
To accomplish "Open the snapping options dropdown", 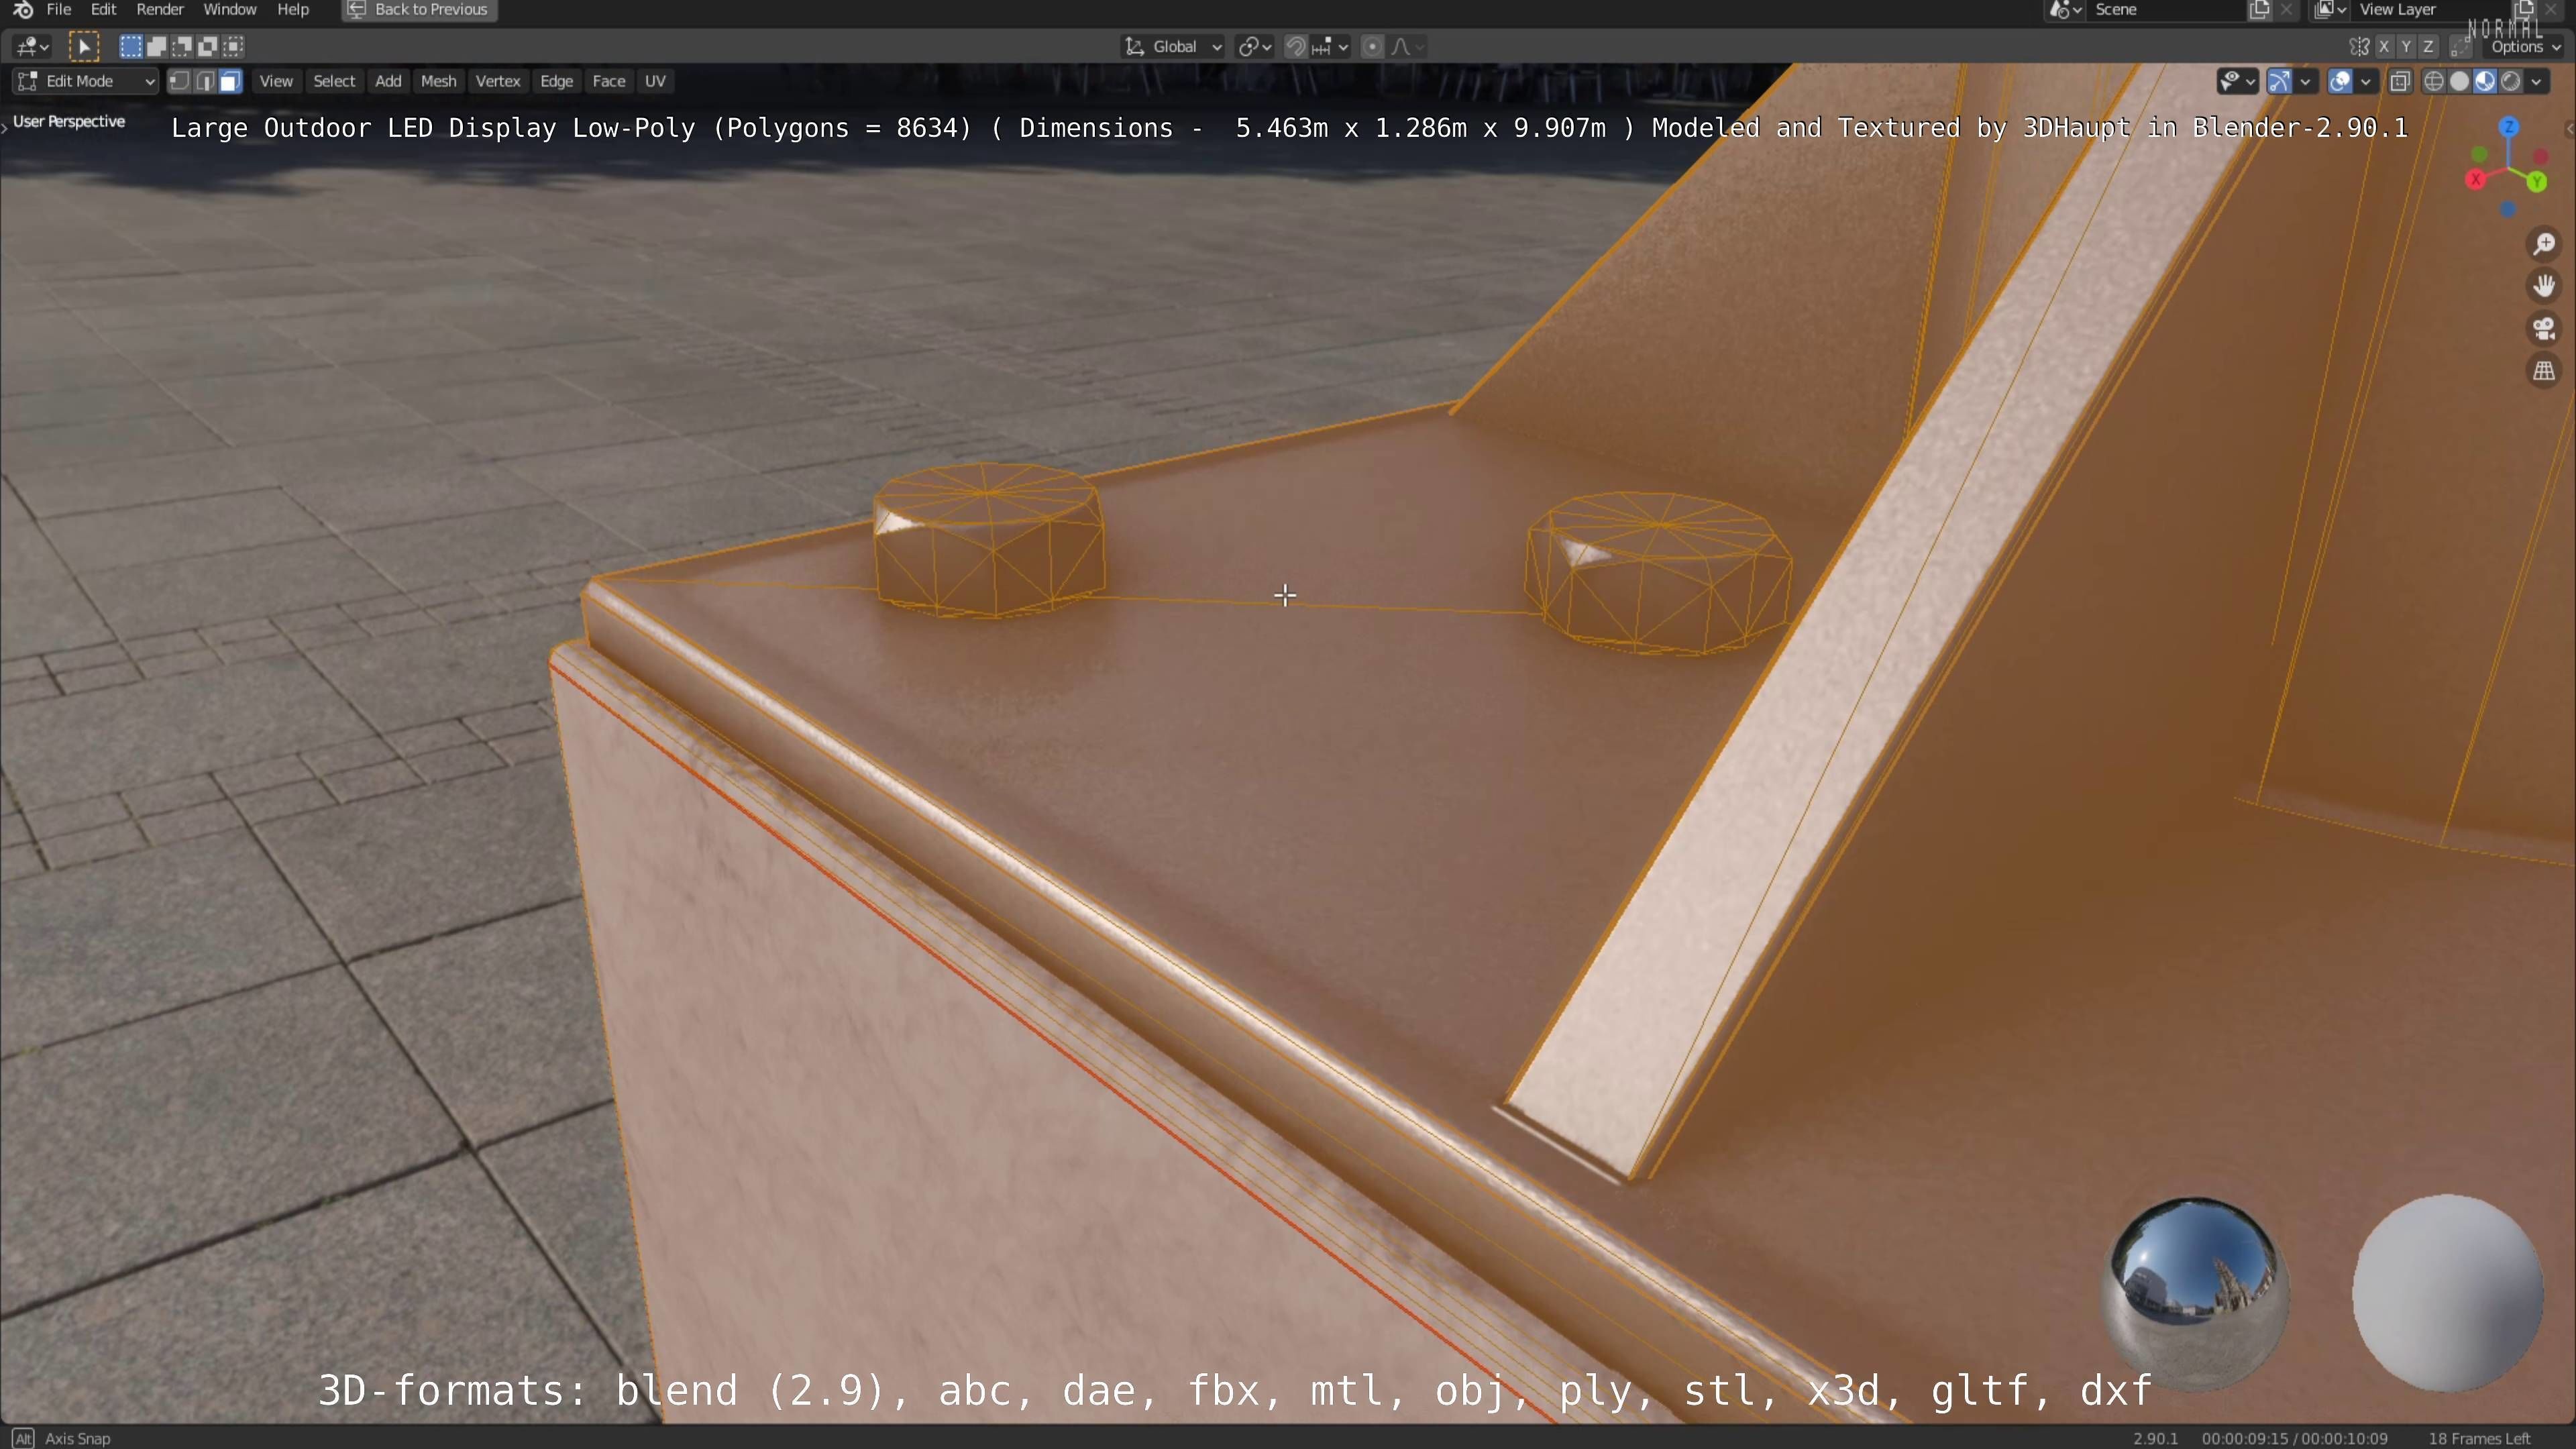I will (1330, 47).
